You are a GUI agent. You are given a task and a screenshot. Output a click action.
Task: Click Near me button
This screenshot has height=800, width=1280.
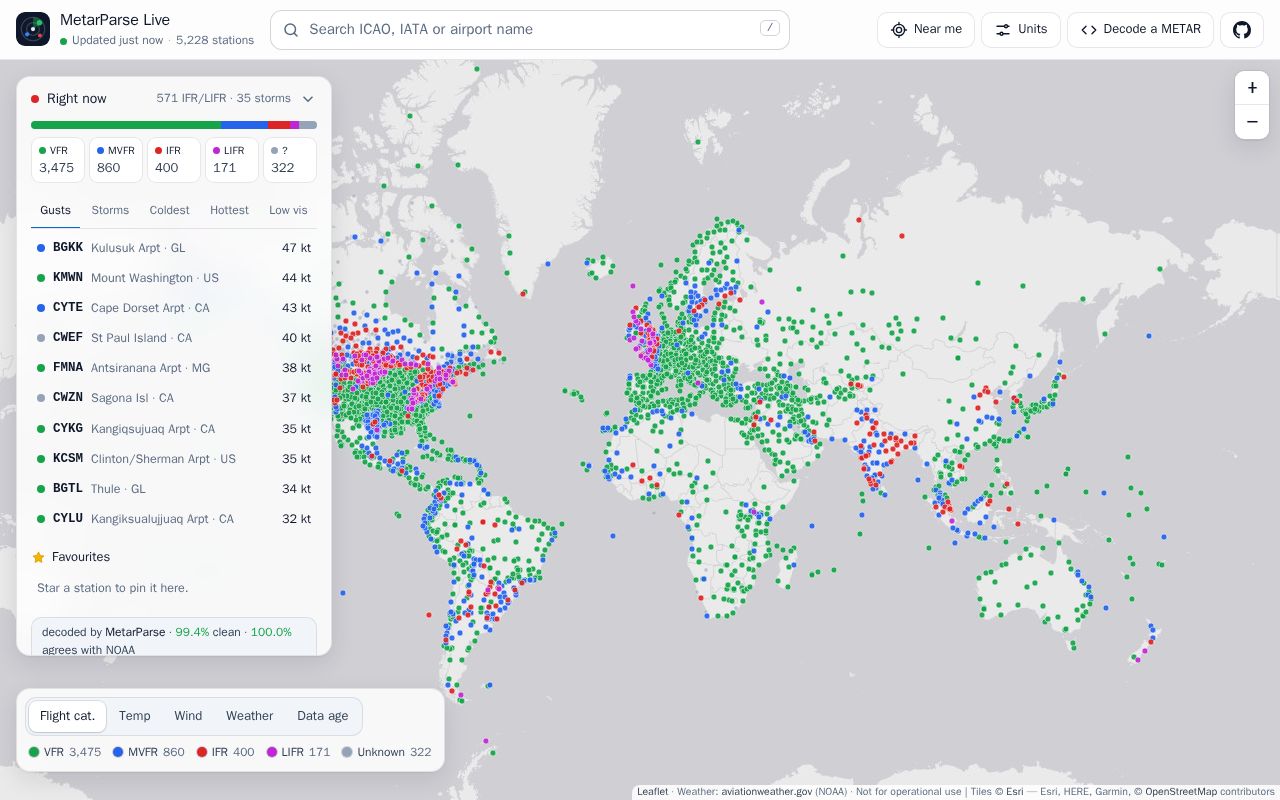click(x=926, y=30)
